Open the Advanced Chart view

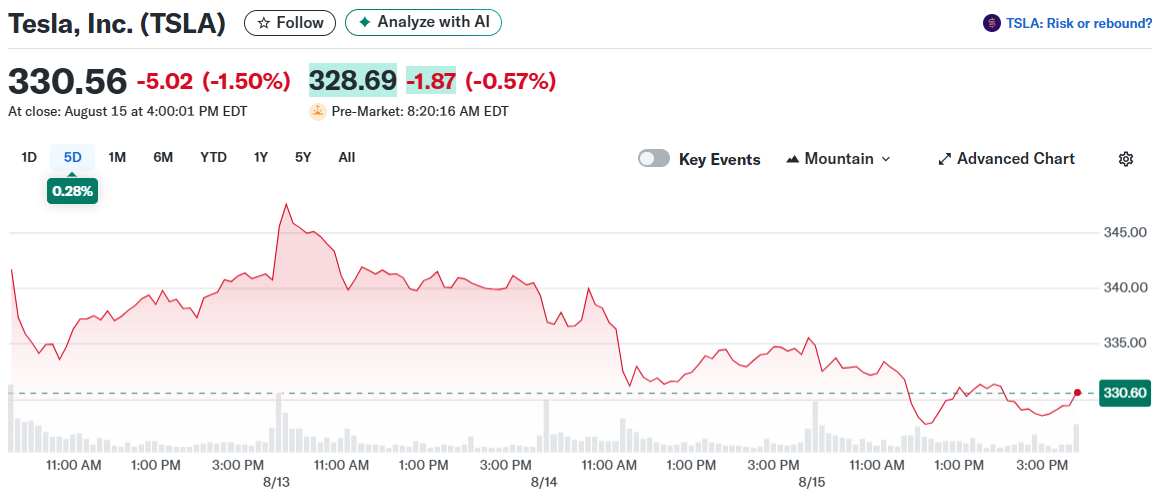click(x=1006, y=159)
